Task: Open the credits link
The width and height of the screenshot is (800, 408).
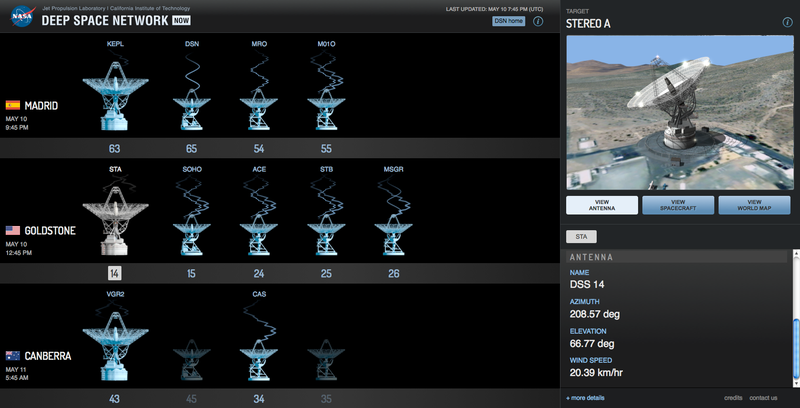Action: coord(733,398)
